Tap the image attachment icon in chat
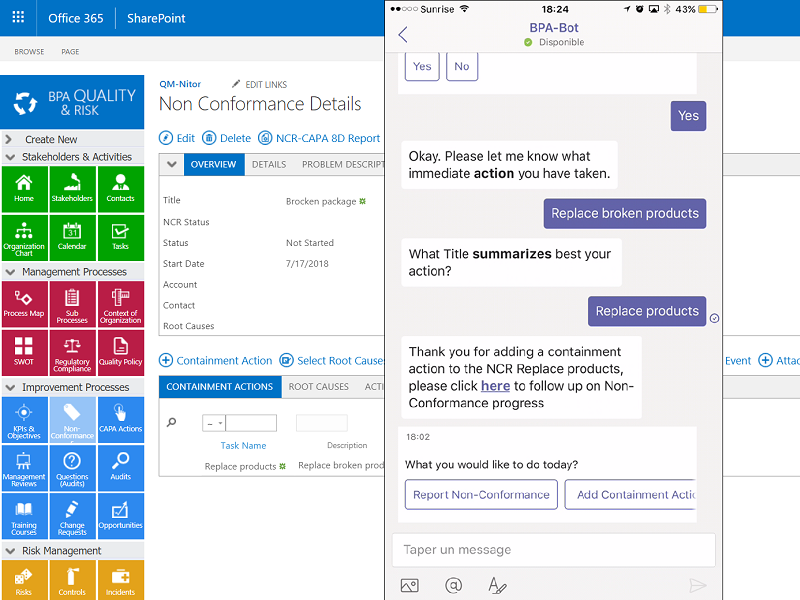The height and width of the screenshot is (600, 800). tap(410, 585)
